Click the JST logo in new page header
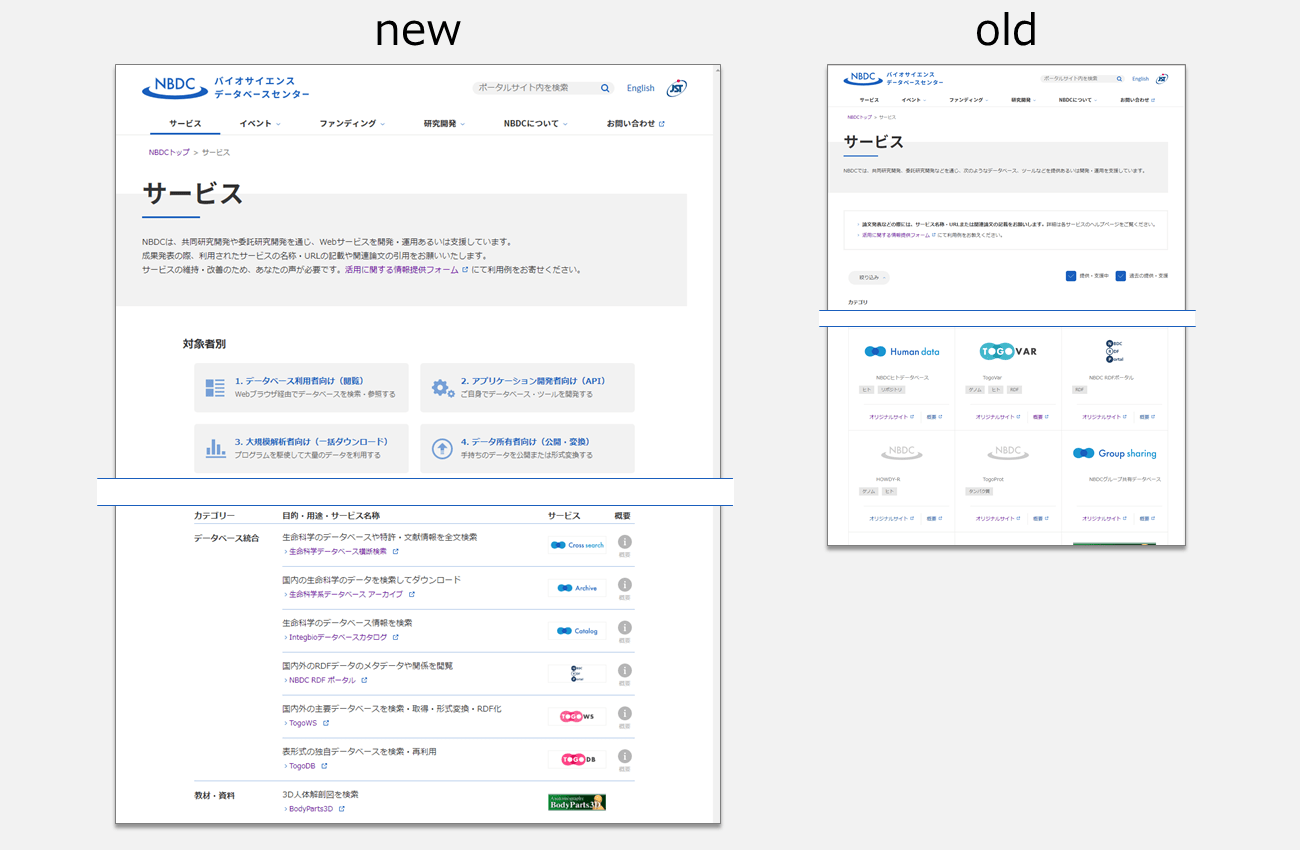 pyautogui.click(x=677, y=88)
